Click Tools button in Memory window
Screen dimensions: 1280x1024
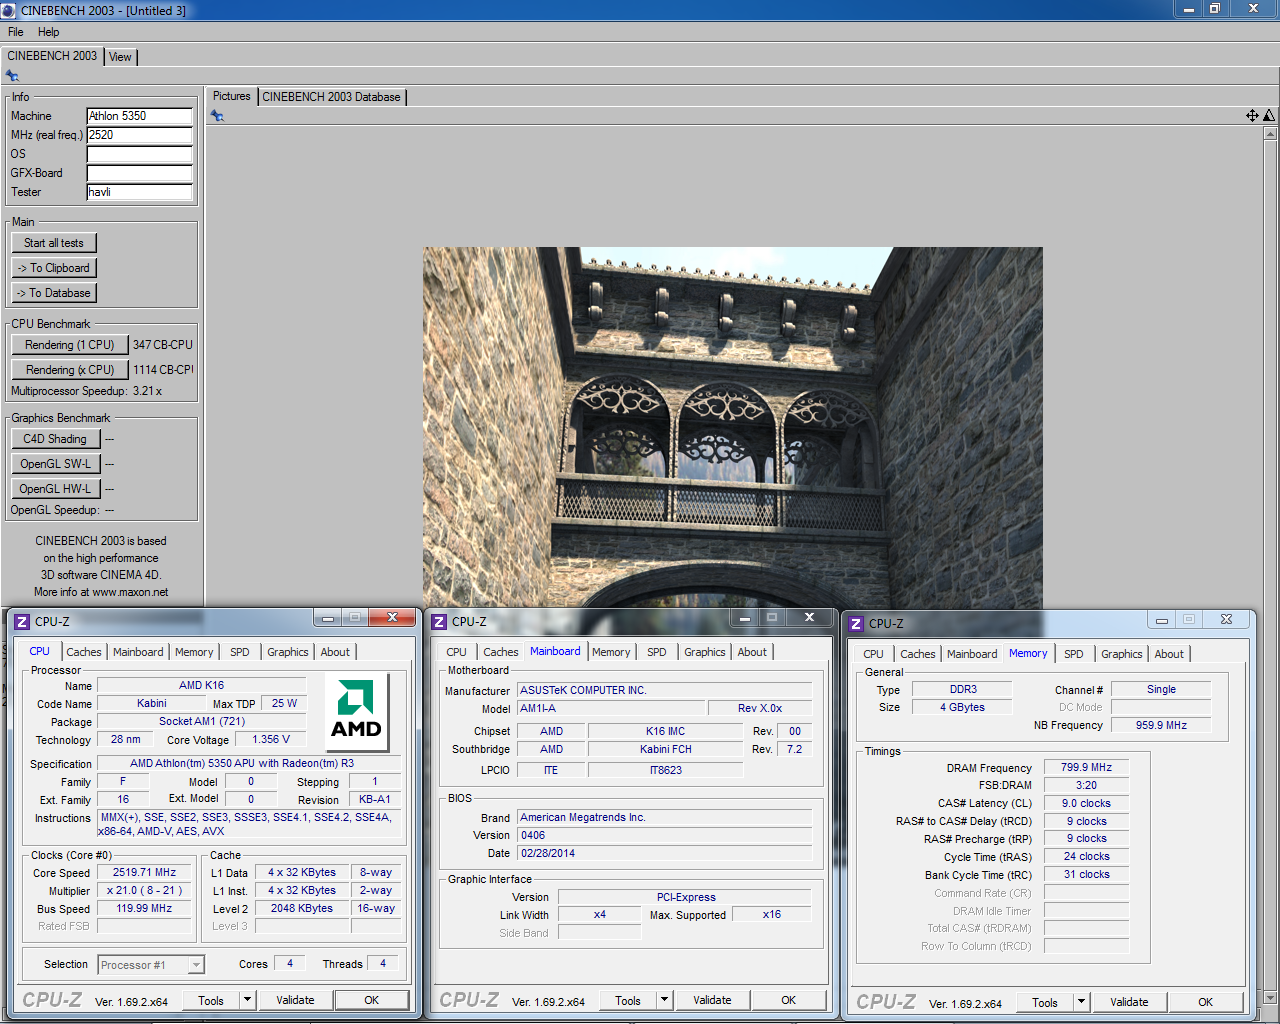coord(1045,1002)
